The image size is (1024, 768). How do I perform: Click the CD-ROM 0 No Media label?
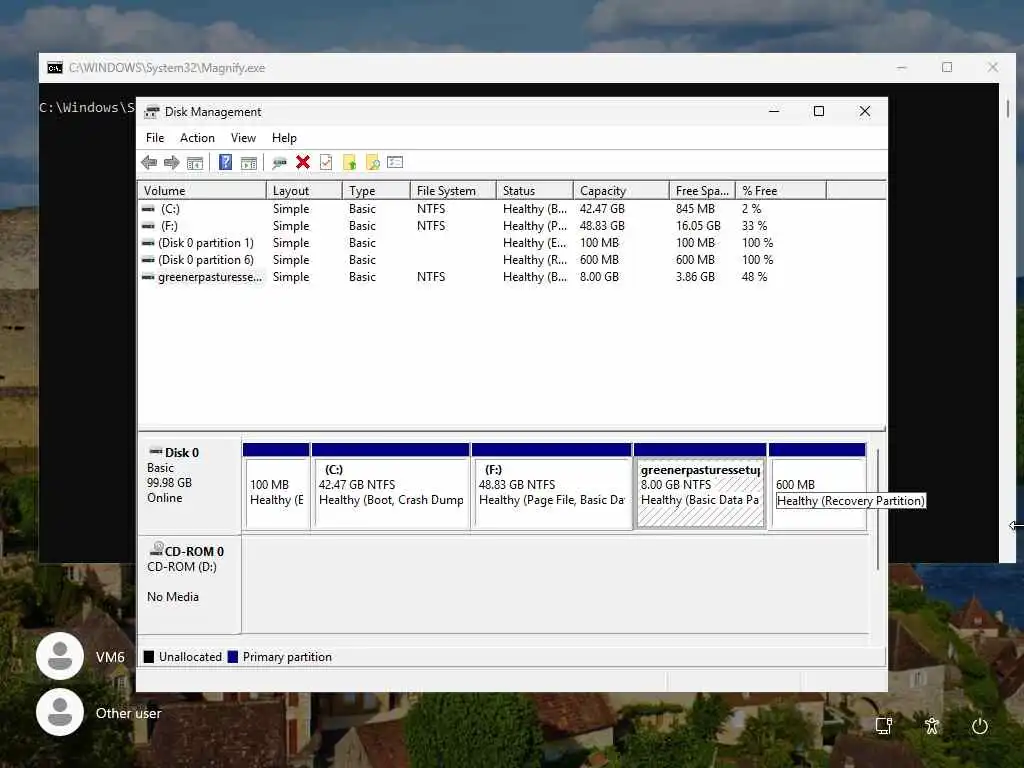pos(189,585)
